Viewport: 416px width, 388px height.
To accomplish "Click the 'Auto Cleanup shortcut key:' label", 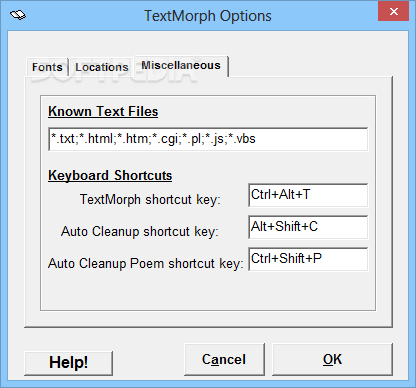I will 140,231.
